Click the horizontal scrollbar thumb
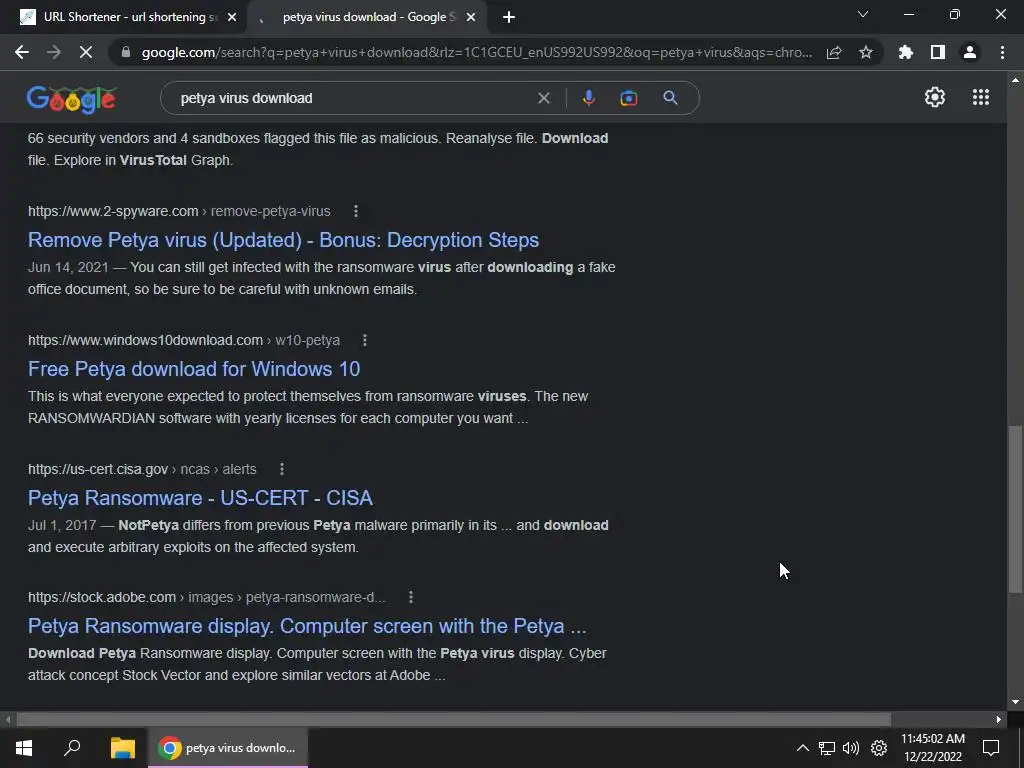The width and height of the screenshot is (1024, 768). pyautogui.click(x=454, y=720)
